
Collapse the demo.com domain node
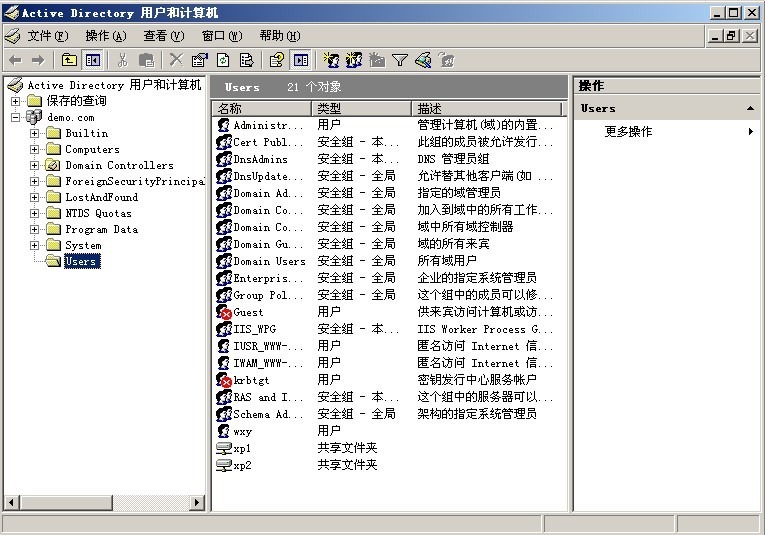coord(16,118)
